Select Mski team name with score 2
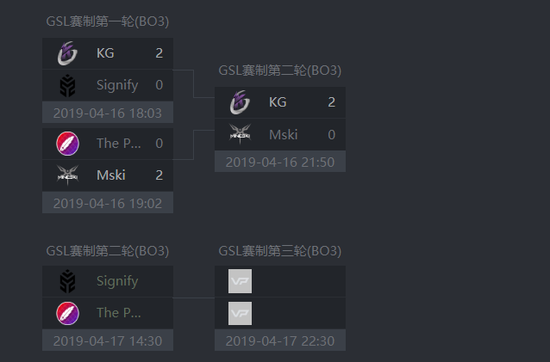Viewport: 550px width, 362px height. point(111,175)
